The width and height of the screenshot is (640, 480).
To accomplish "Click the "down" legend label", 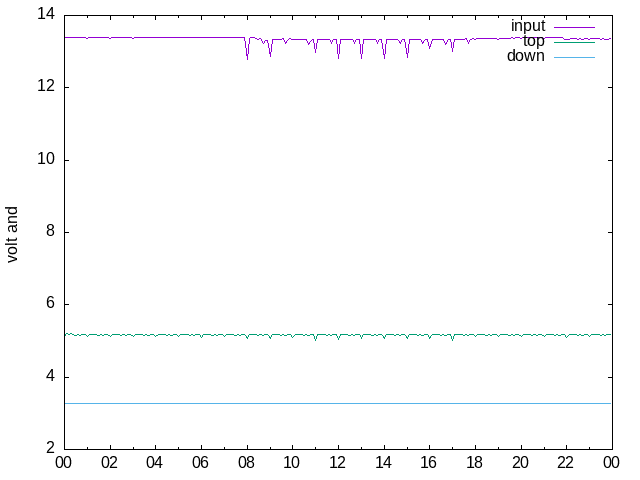I will click(x=525, y=56).
